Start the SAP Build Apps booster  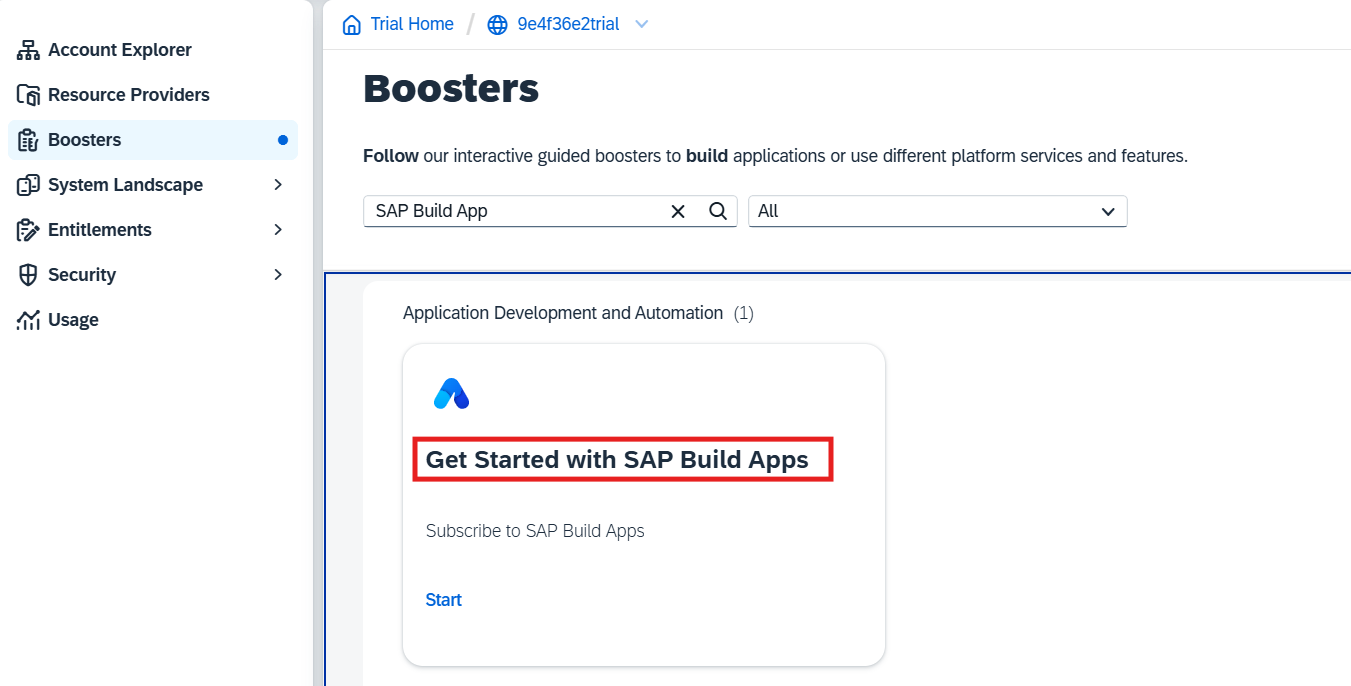[x=444, y=600]
